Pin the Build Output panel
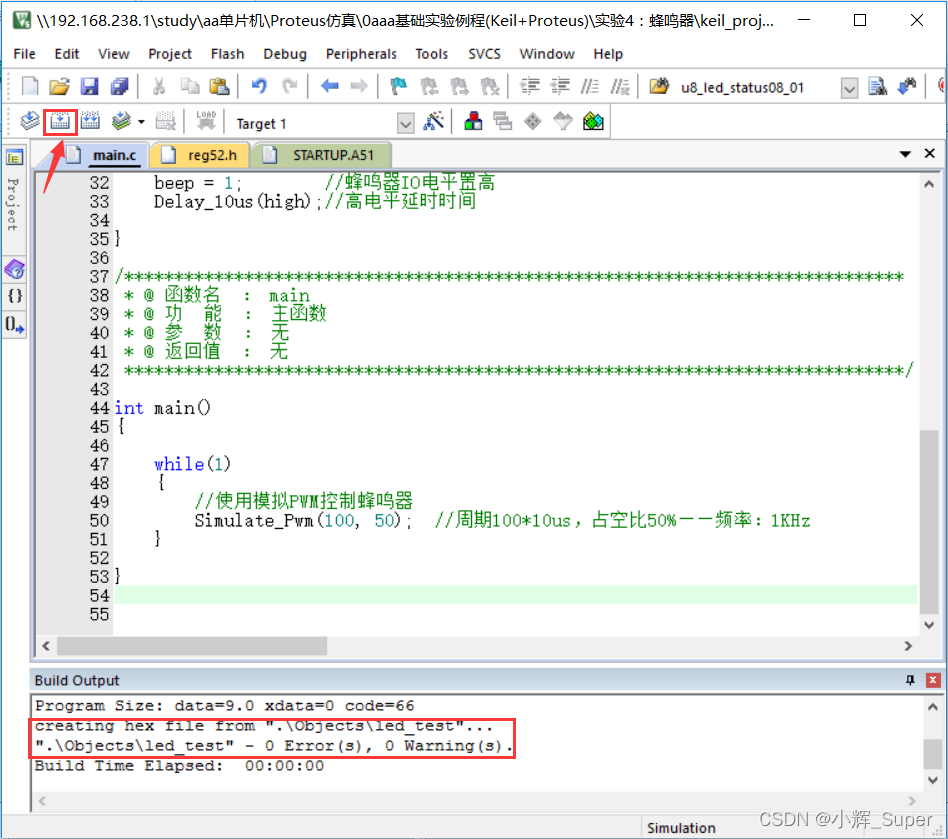948x839 pixels. click(x=910, y=680)
